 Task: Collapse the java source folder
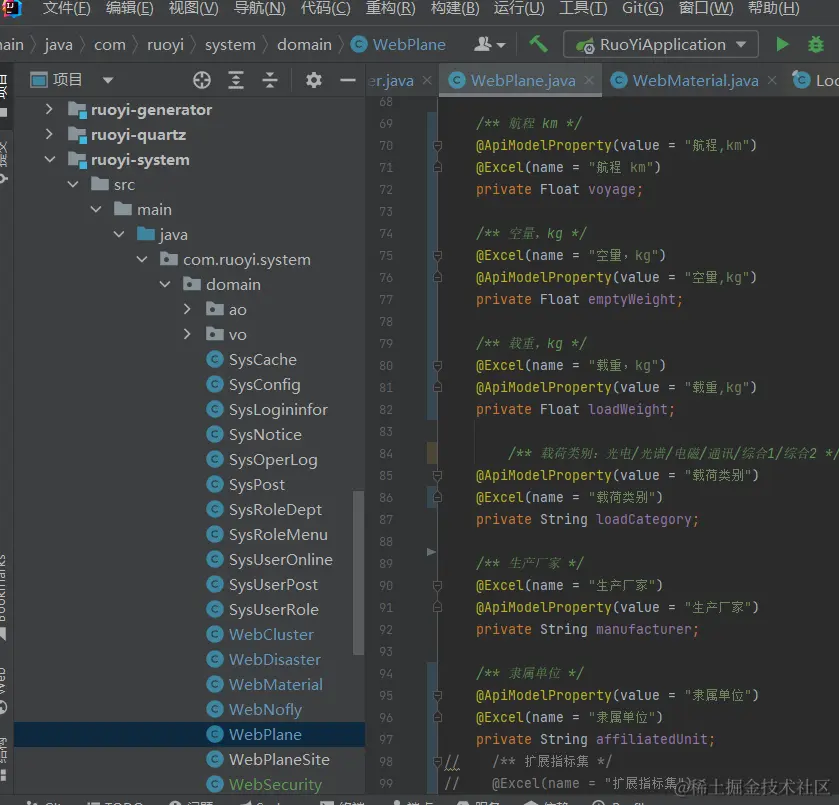tap(119, 234)
